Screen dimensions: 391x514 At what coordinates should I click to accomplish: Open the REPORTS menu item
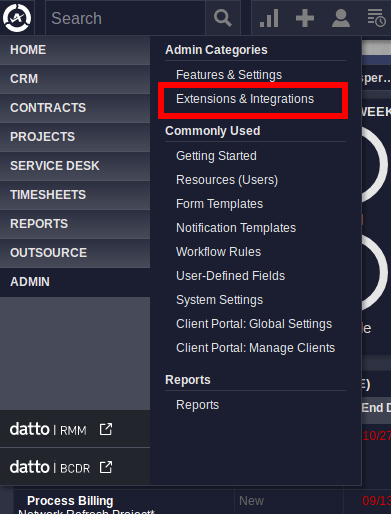pyautogui.click(x=75, y=224)
